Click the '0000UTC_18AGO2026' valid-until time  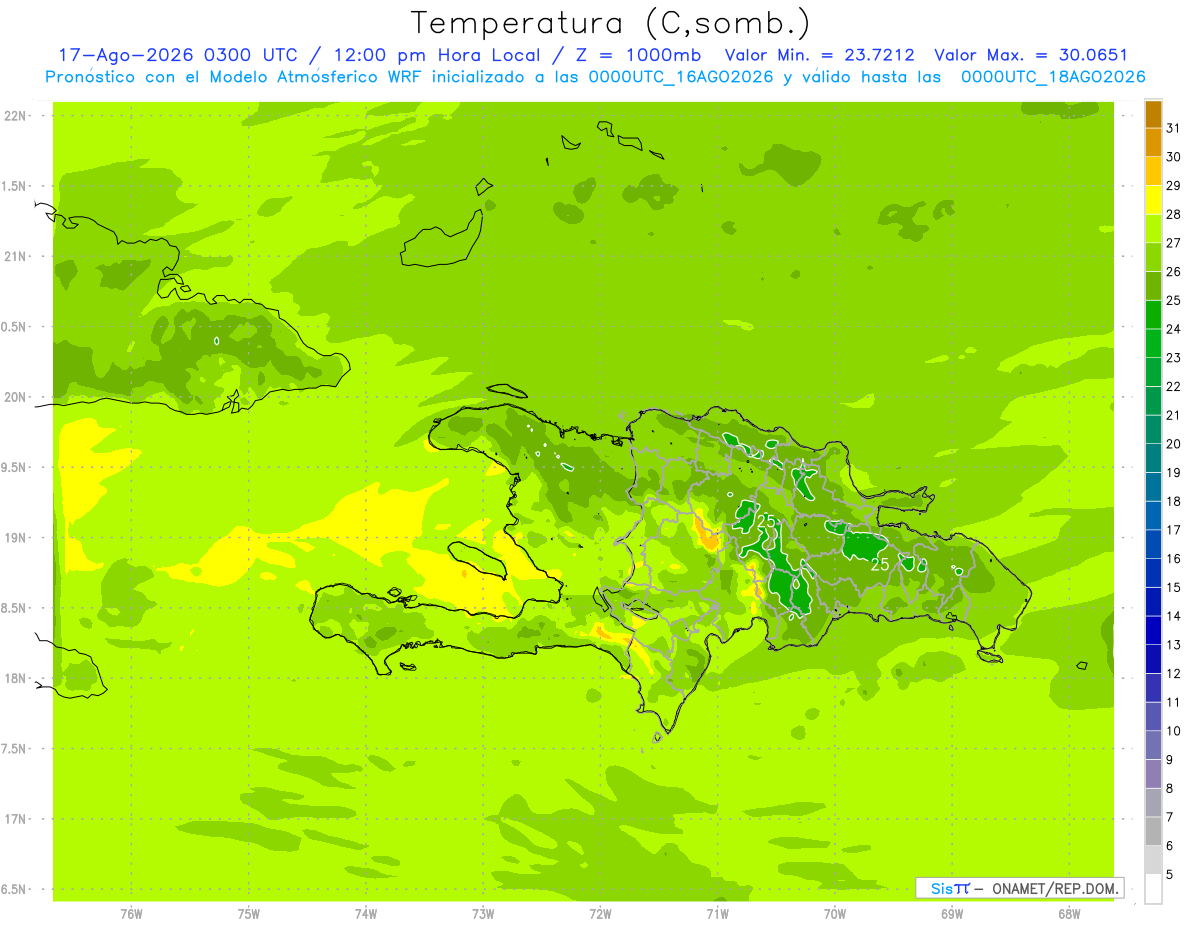(x=1053, y=77)
